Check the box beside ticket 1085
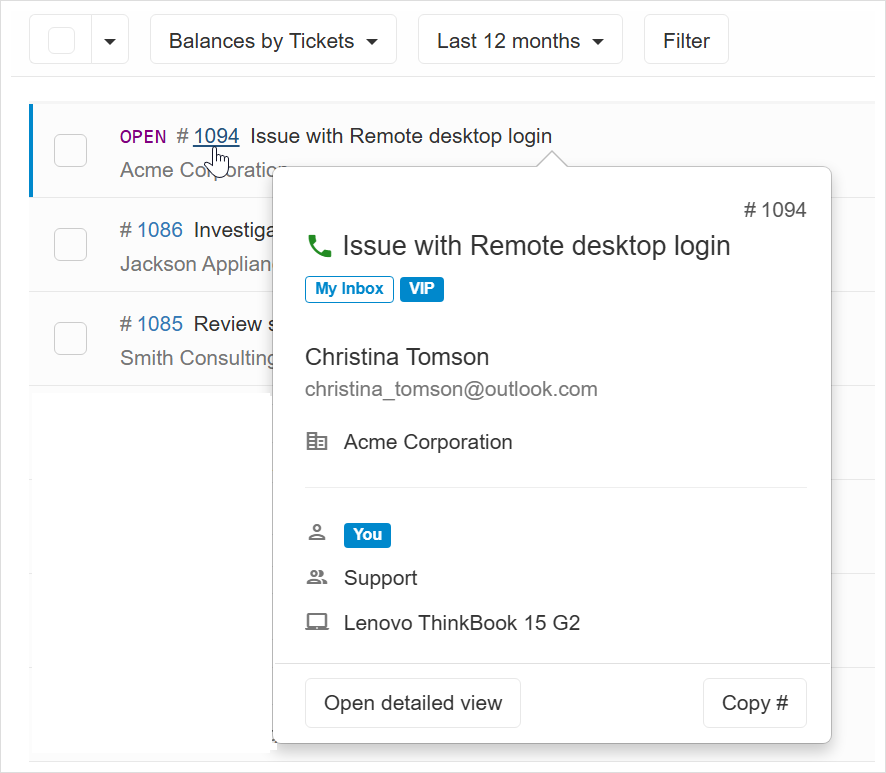886x773 pixels. click(x=70, y=339)
